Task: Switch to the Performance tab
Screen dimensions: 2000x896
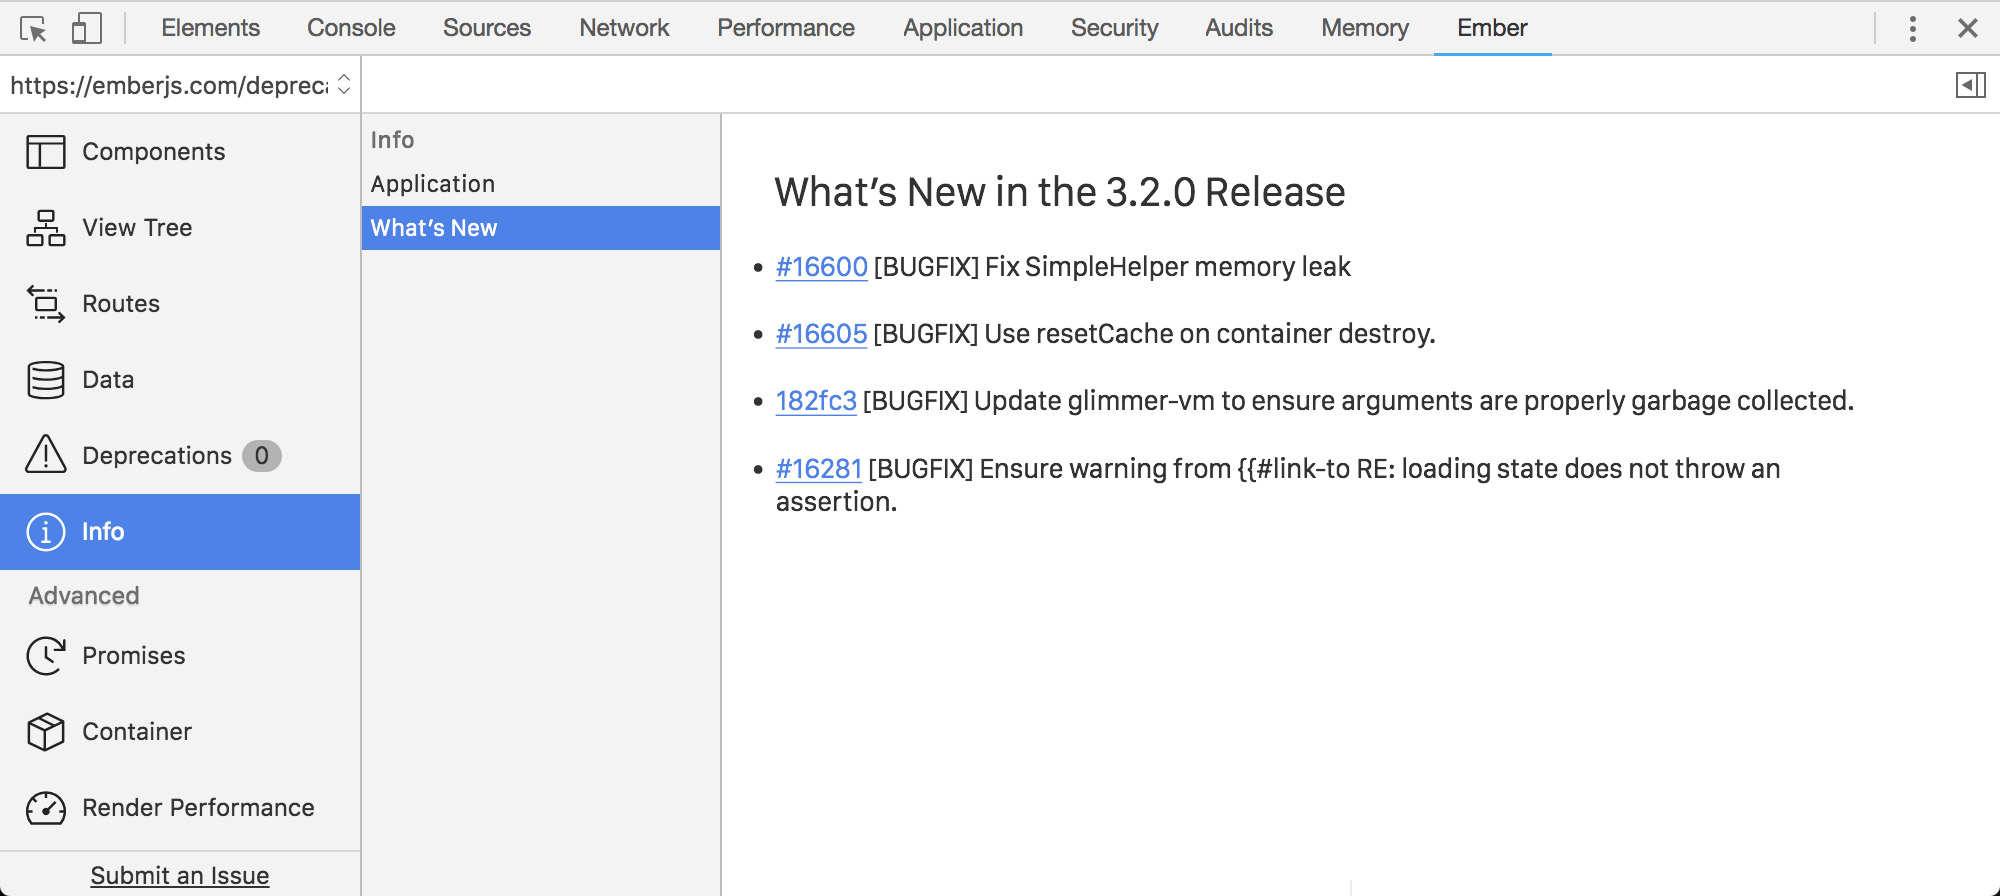Action: pos(786,28)
